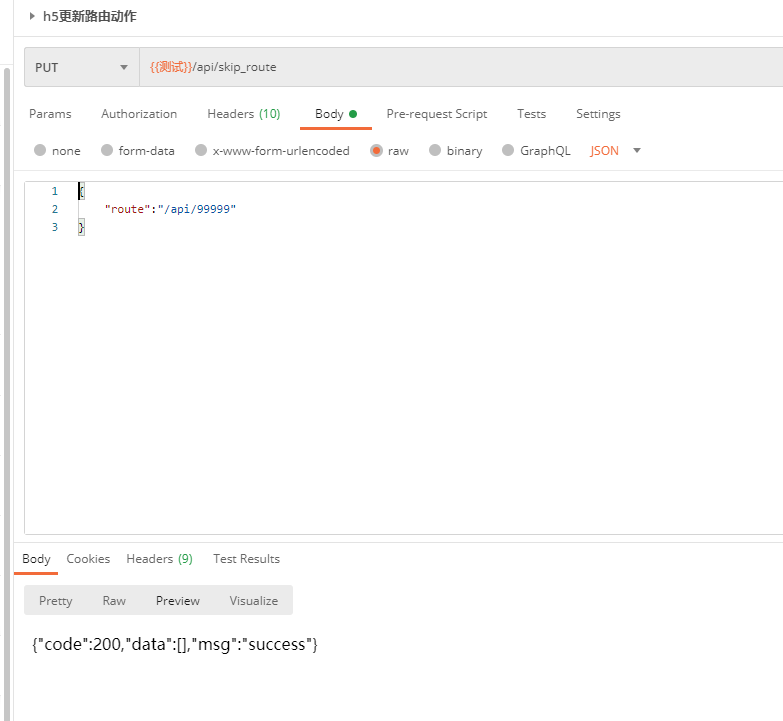Click the request URL field with /api/skip_route
Screen dimensions: 783x721
point(461,67)
